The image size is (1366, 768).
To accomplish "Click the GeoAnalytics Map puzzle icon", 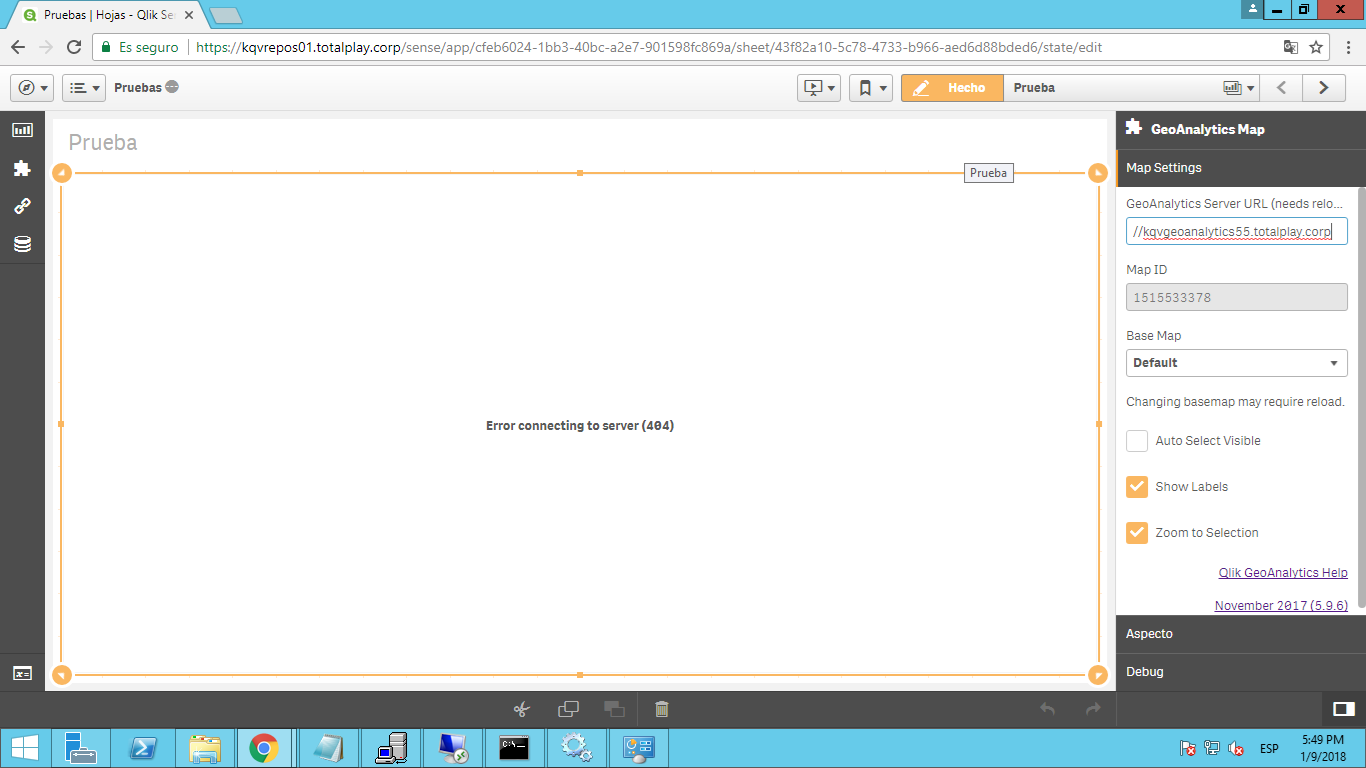I will [x=1134, y=128].
